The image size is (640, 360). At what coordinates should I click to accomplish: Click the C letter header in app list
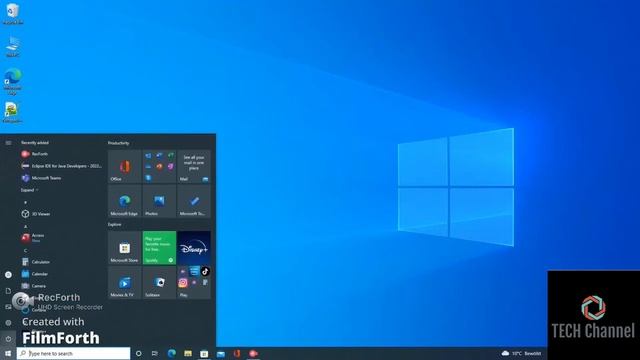click(25, 250)
